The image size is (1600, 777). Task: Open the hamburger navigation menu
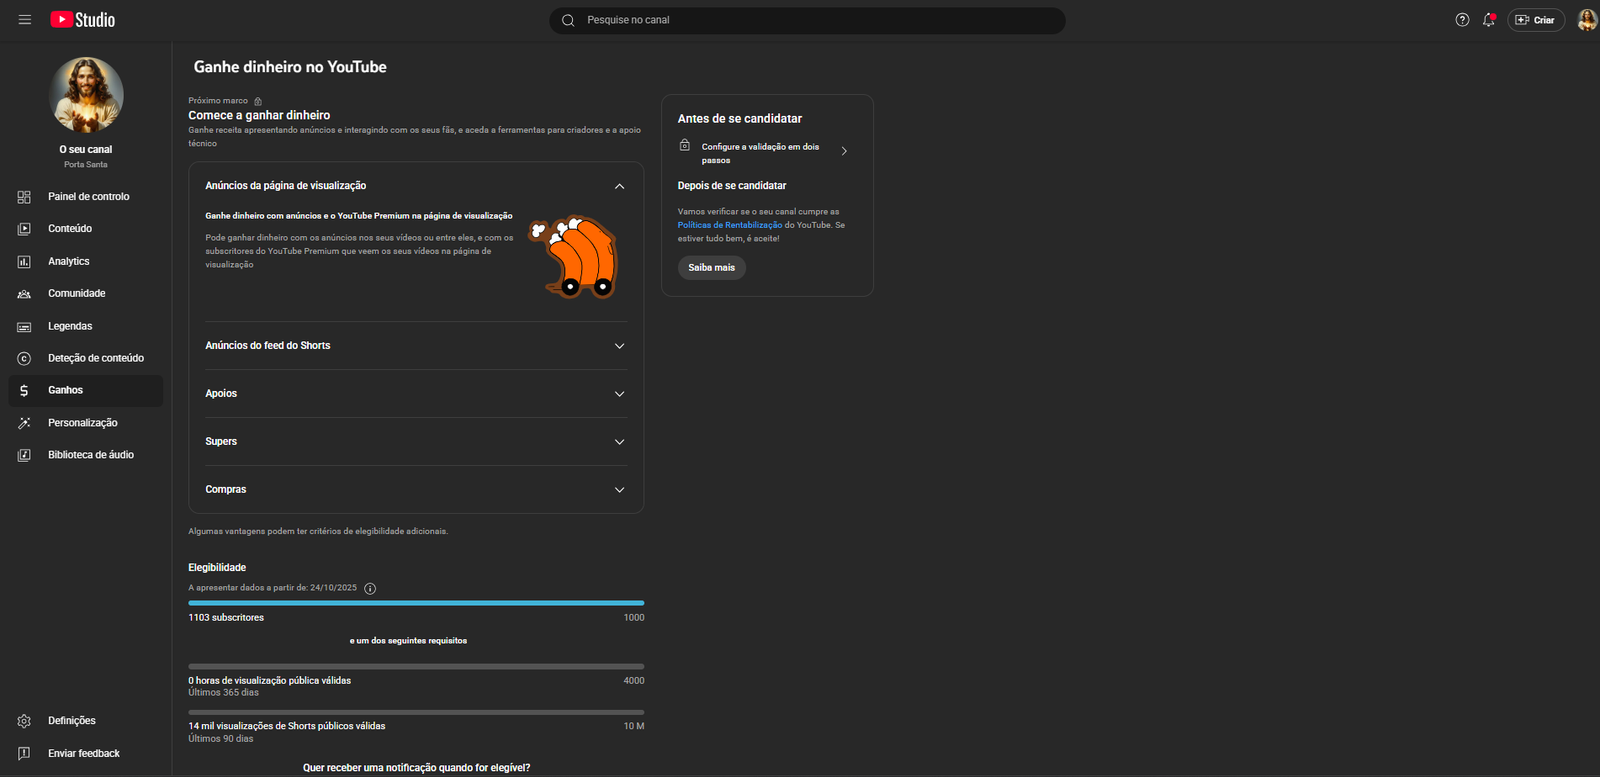tap(25, 20)
